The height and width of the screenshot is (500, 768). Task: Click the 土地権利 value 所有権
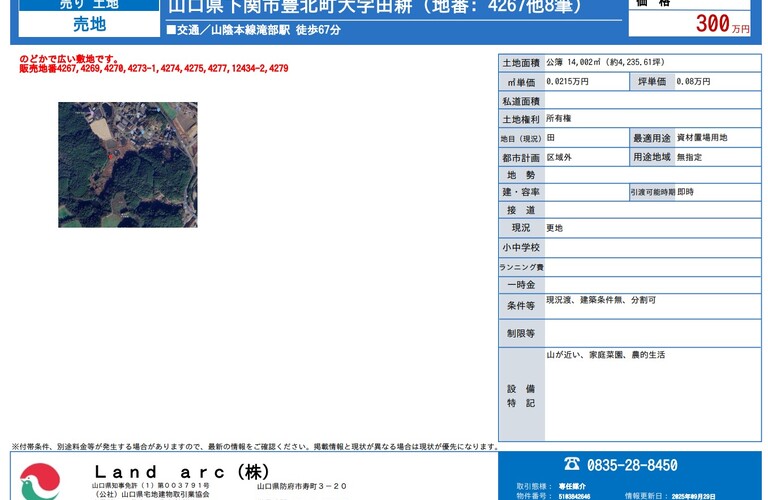pos(558,119)
